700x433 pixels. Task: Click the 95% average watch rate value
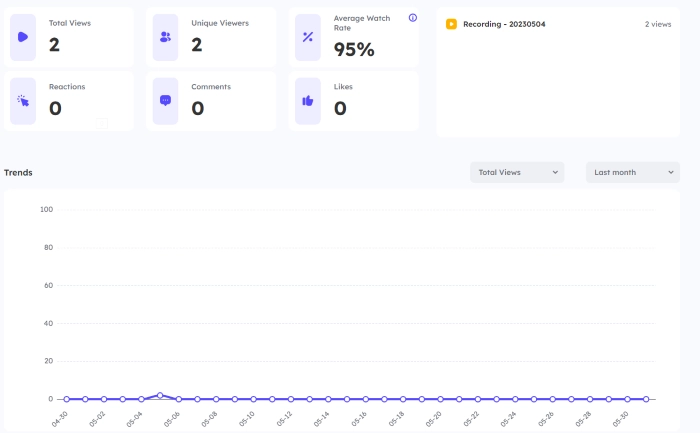tap(354, 49)
